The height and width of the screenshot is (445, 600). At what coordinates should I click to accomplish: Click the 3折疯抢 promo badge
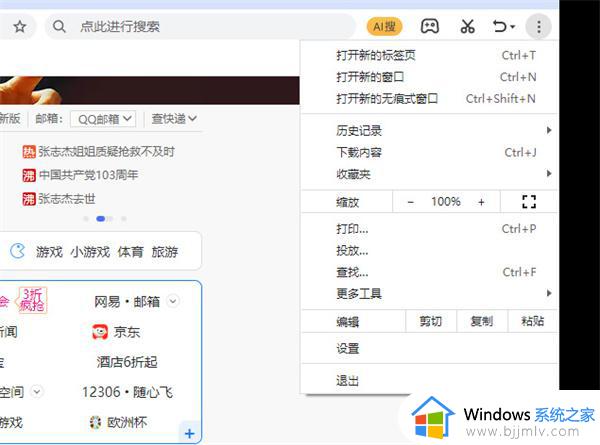point(33,300)
